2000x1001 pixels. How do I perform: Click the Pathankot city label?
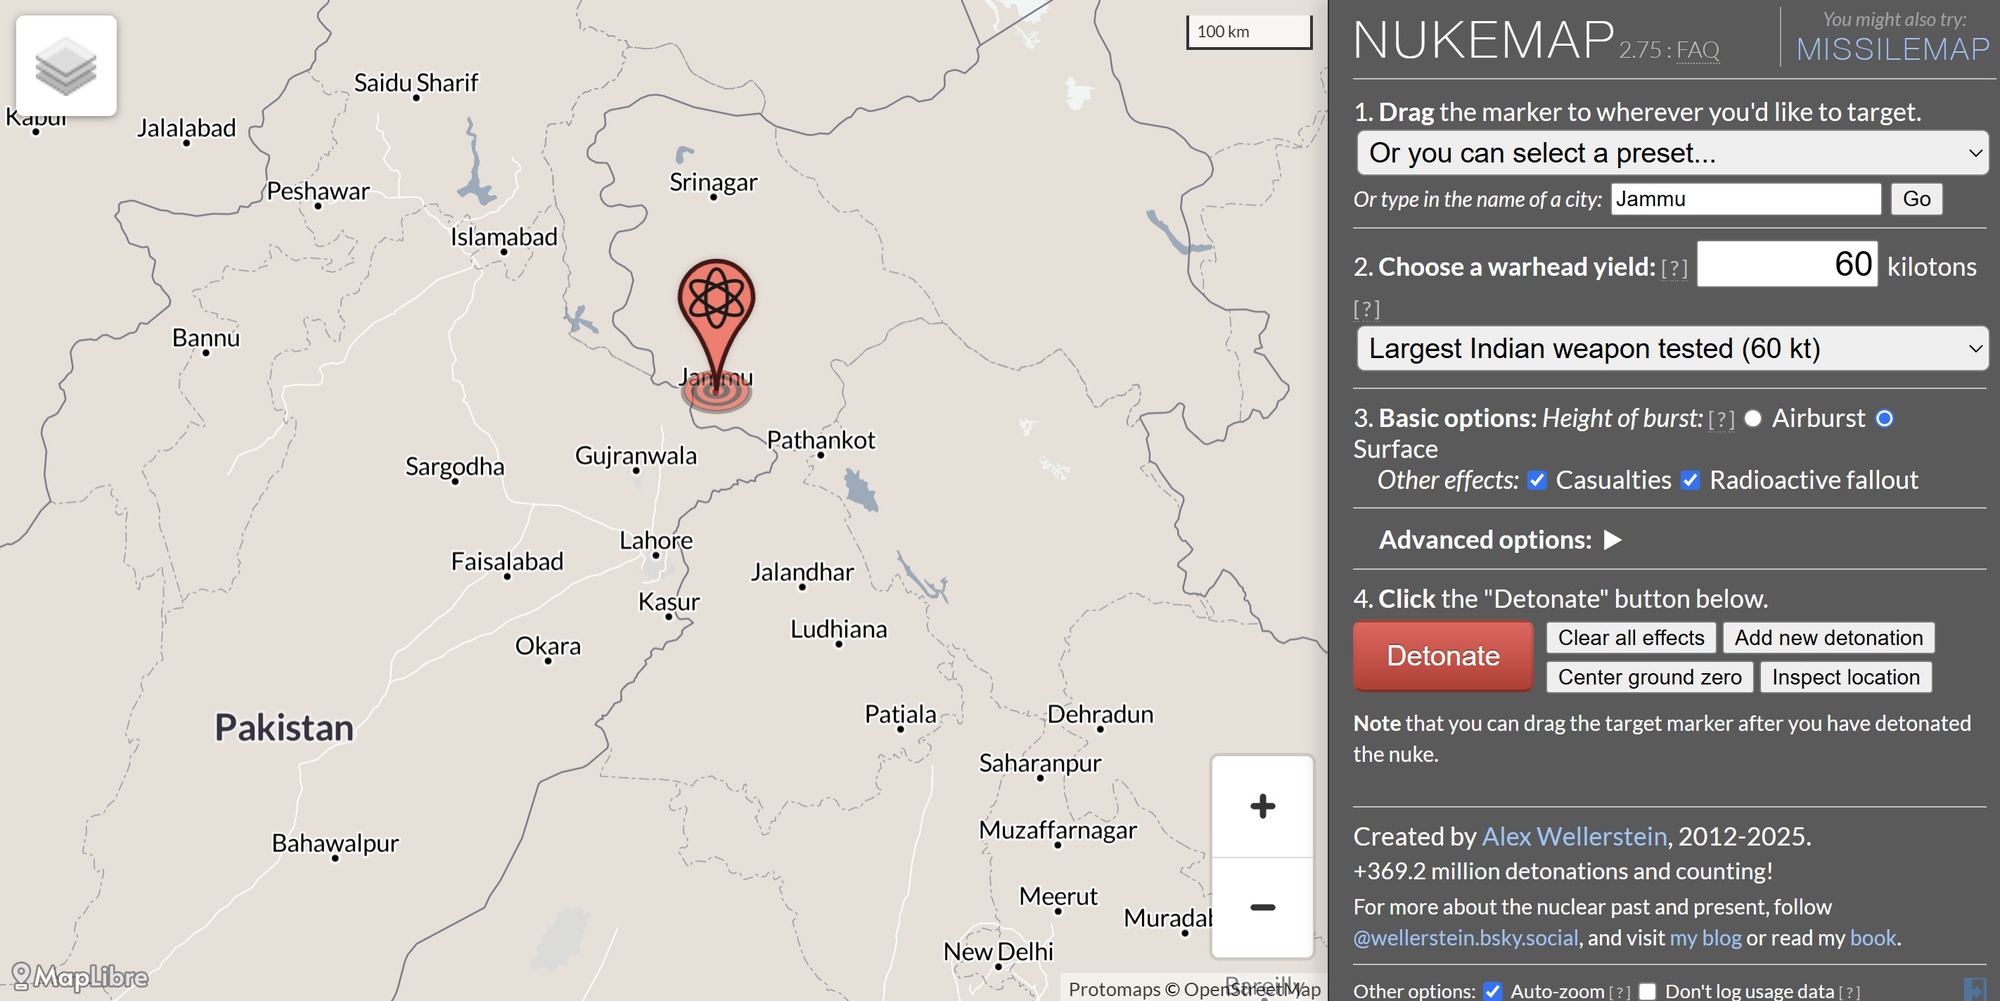point(821,440)
